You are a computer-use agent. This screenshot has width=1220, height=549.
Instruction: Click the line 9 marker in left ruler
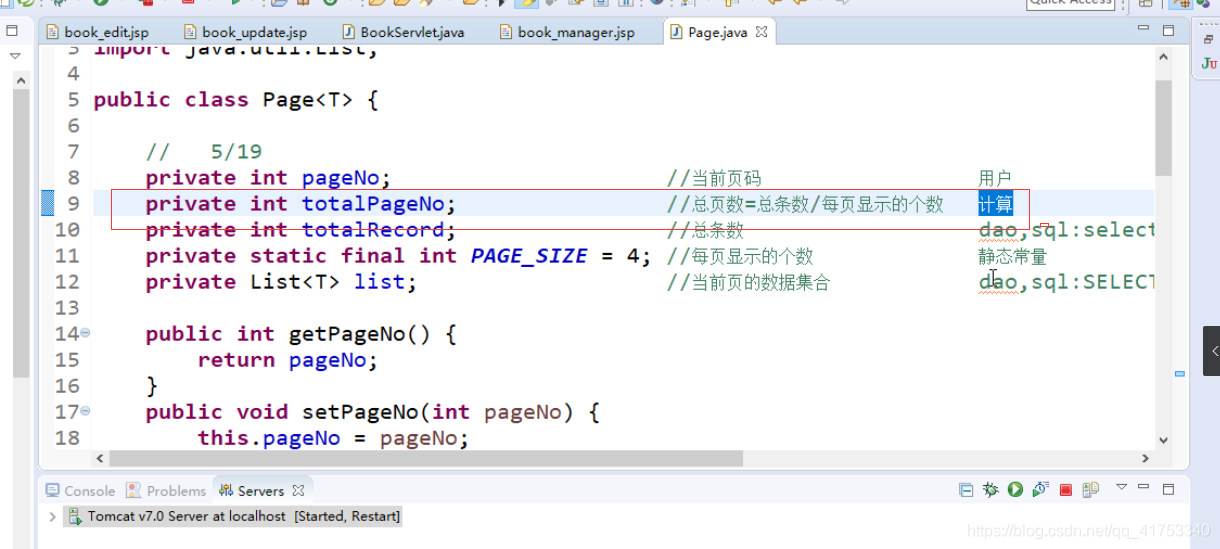[47, 204]
